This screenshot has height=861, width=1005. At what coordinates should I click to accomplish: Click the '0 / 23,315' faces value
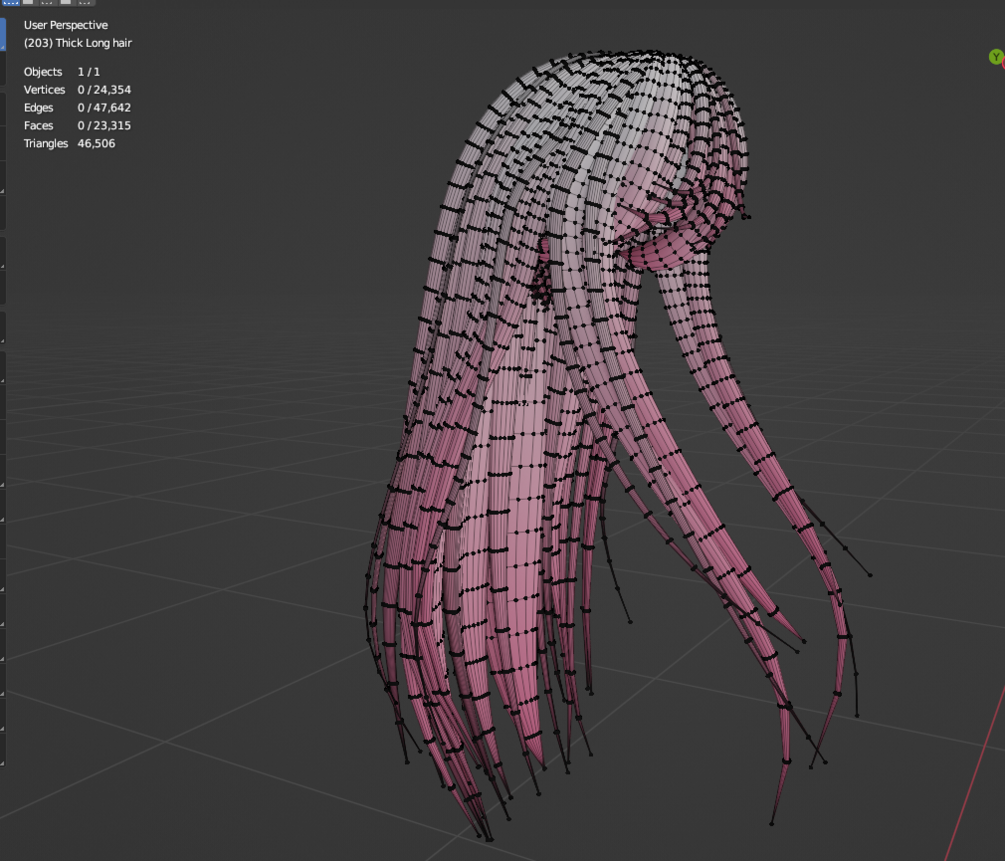click(104, 126)
